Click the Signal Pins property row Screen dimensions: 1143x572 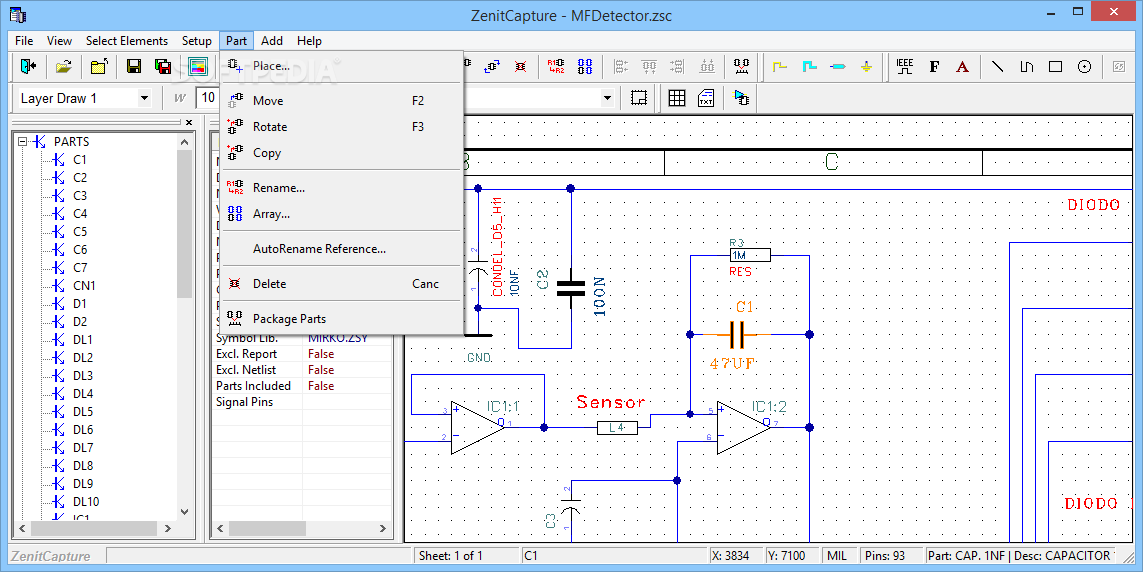[303, 402]
